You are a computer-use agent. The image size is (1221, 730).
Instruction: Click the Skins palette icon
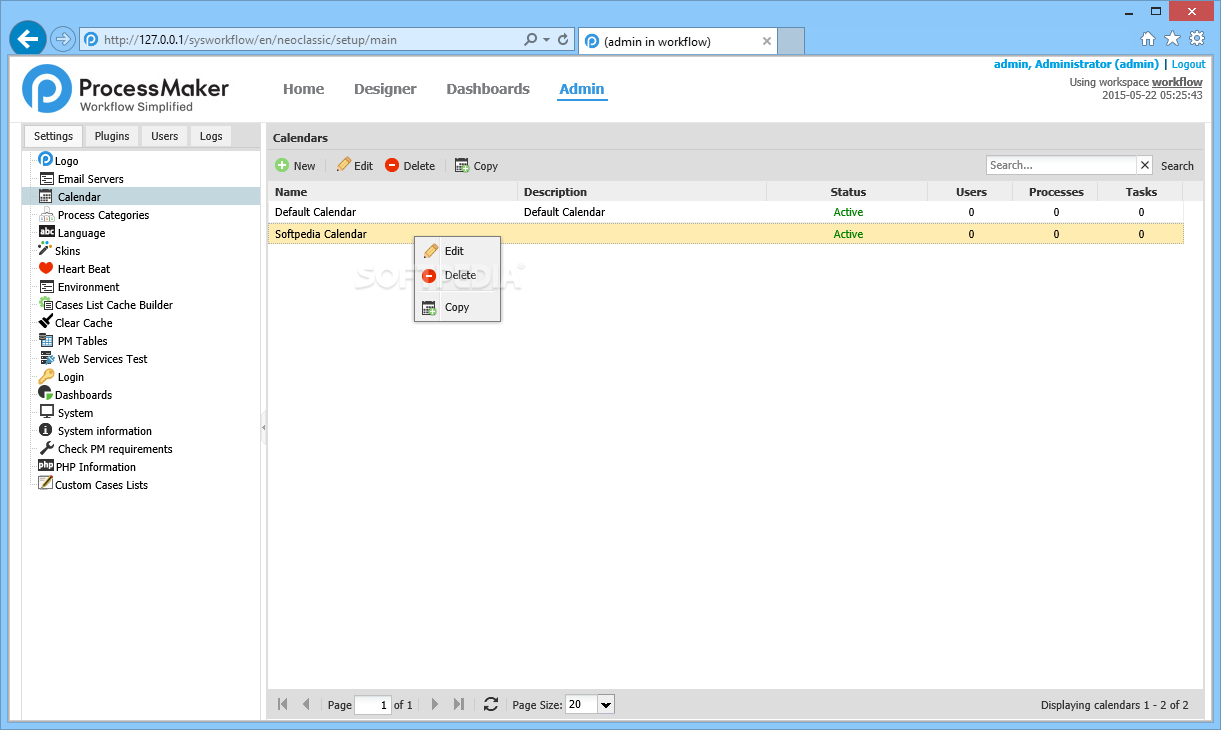45,250
